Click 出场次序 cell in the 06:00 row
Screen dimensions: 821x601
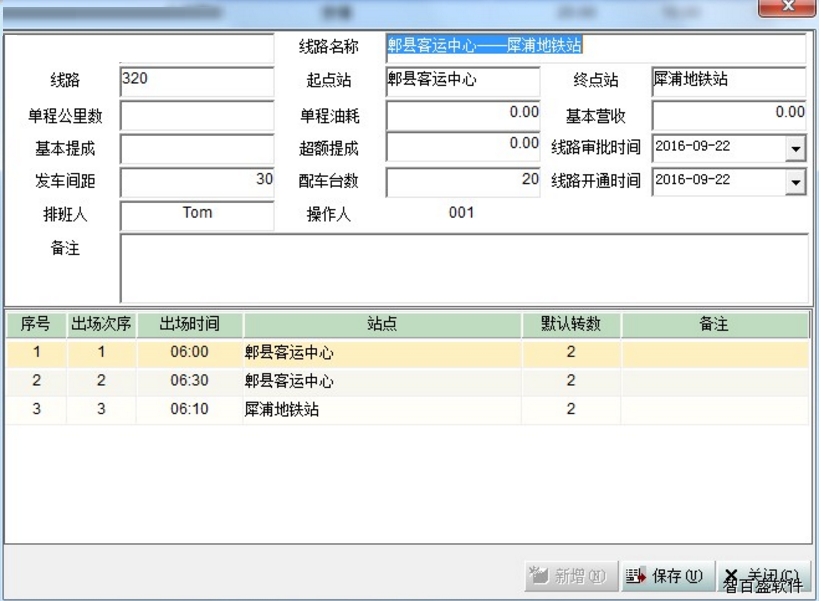coord(101,352)
